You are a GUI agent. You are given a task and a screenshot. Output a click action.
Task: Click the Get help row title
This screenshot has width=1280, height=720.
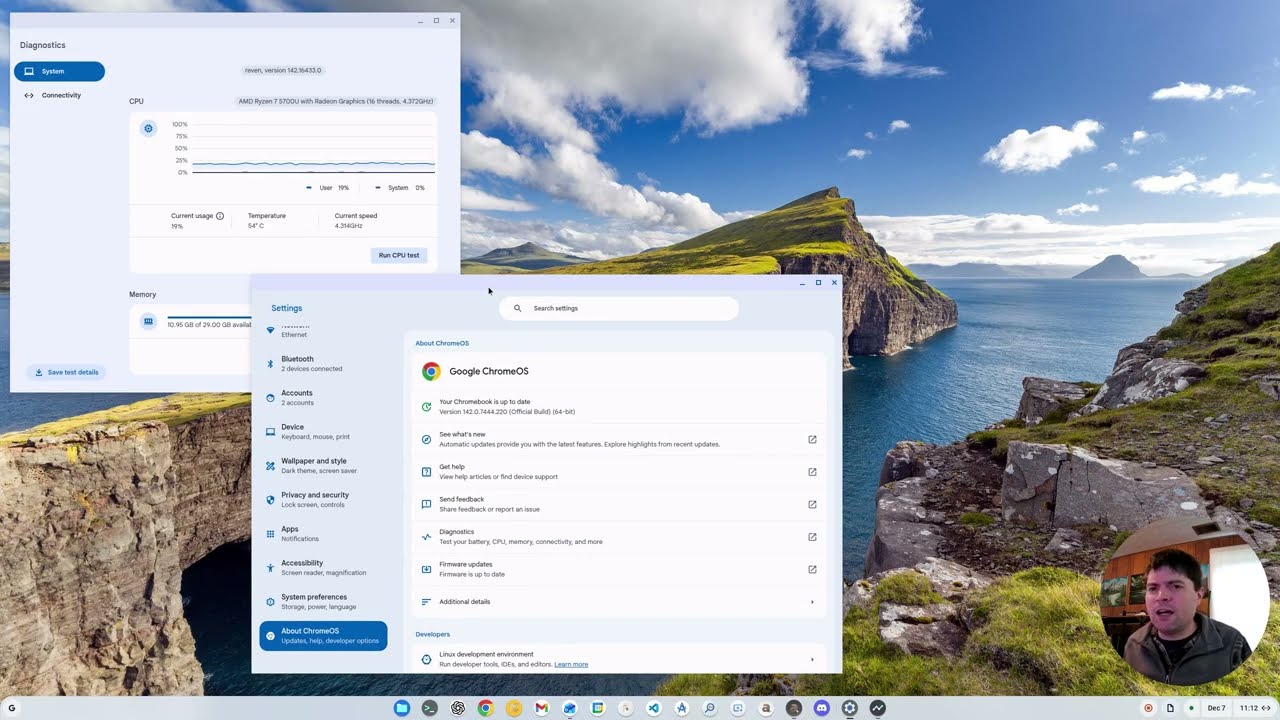[x=452, y=467]
